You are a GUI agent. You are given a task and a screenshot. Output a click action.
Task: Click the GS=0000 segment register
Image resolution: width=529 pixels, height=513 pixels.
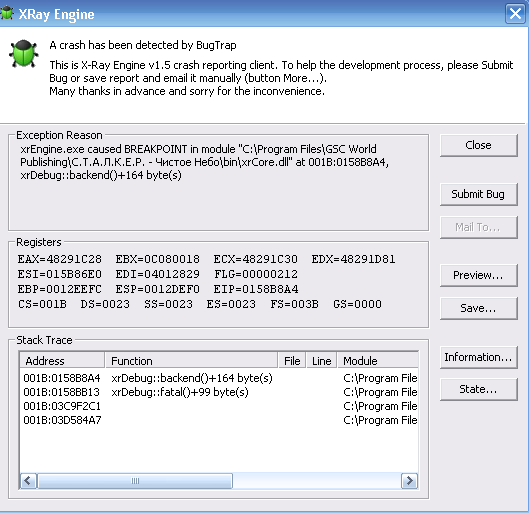pyautogui.click(x=357, y=304)
